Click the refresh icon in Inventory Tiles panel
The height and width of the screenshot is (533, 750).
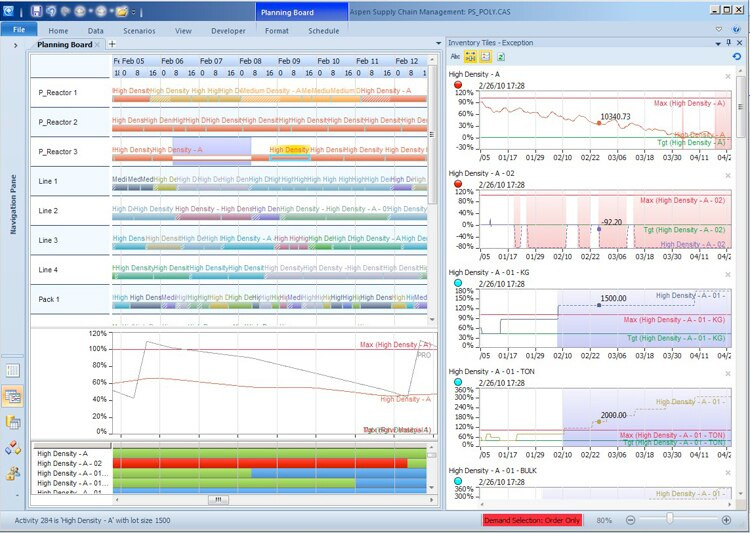[x=737, y=57]
